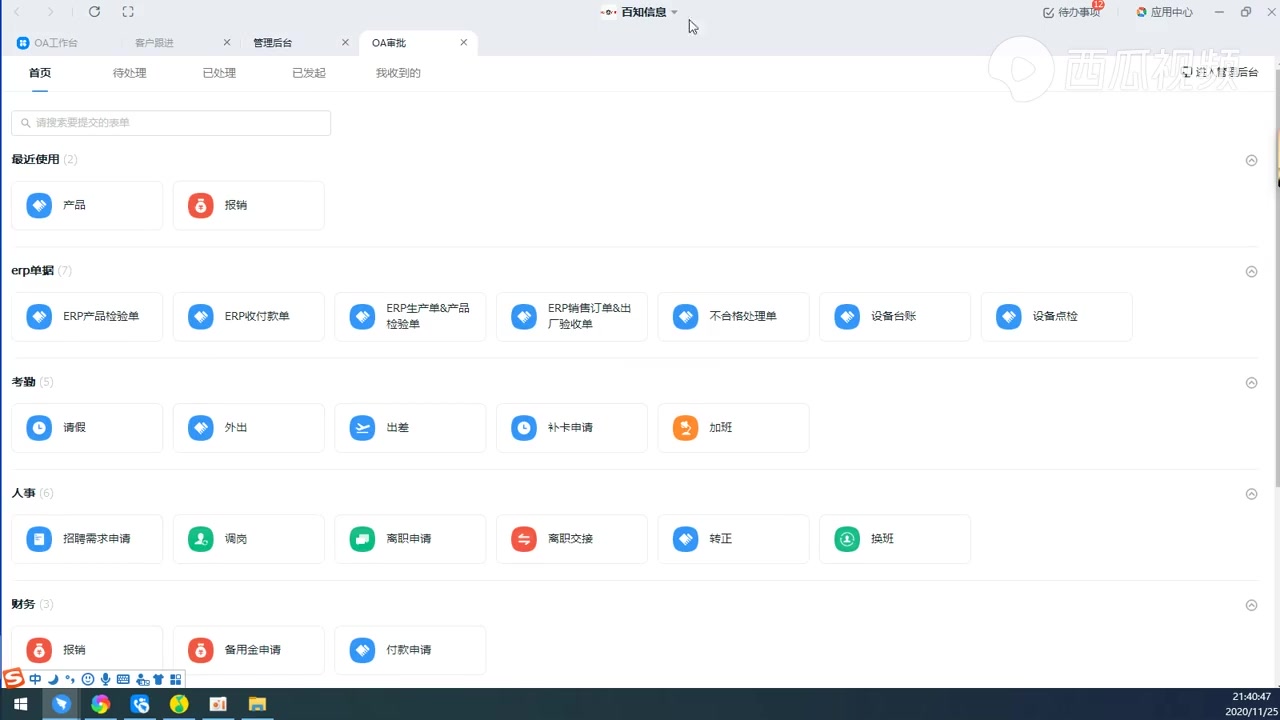Image resolution: width=1280 pixels, height=720 pixels.
Task: Switch to the 我收到的 tab
Action: pos(398,73)
